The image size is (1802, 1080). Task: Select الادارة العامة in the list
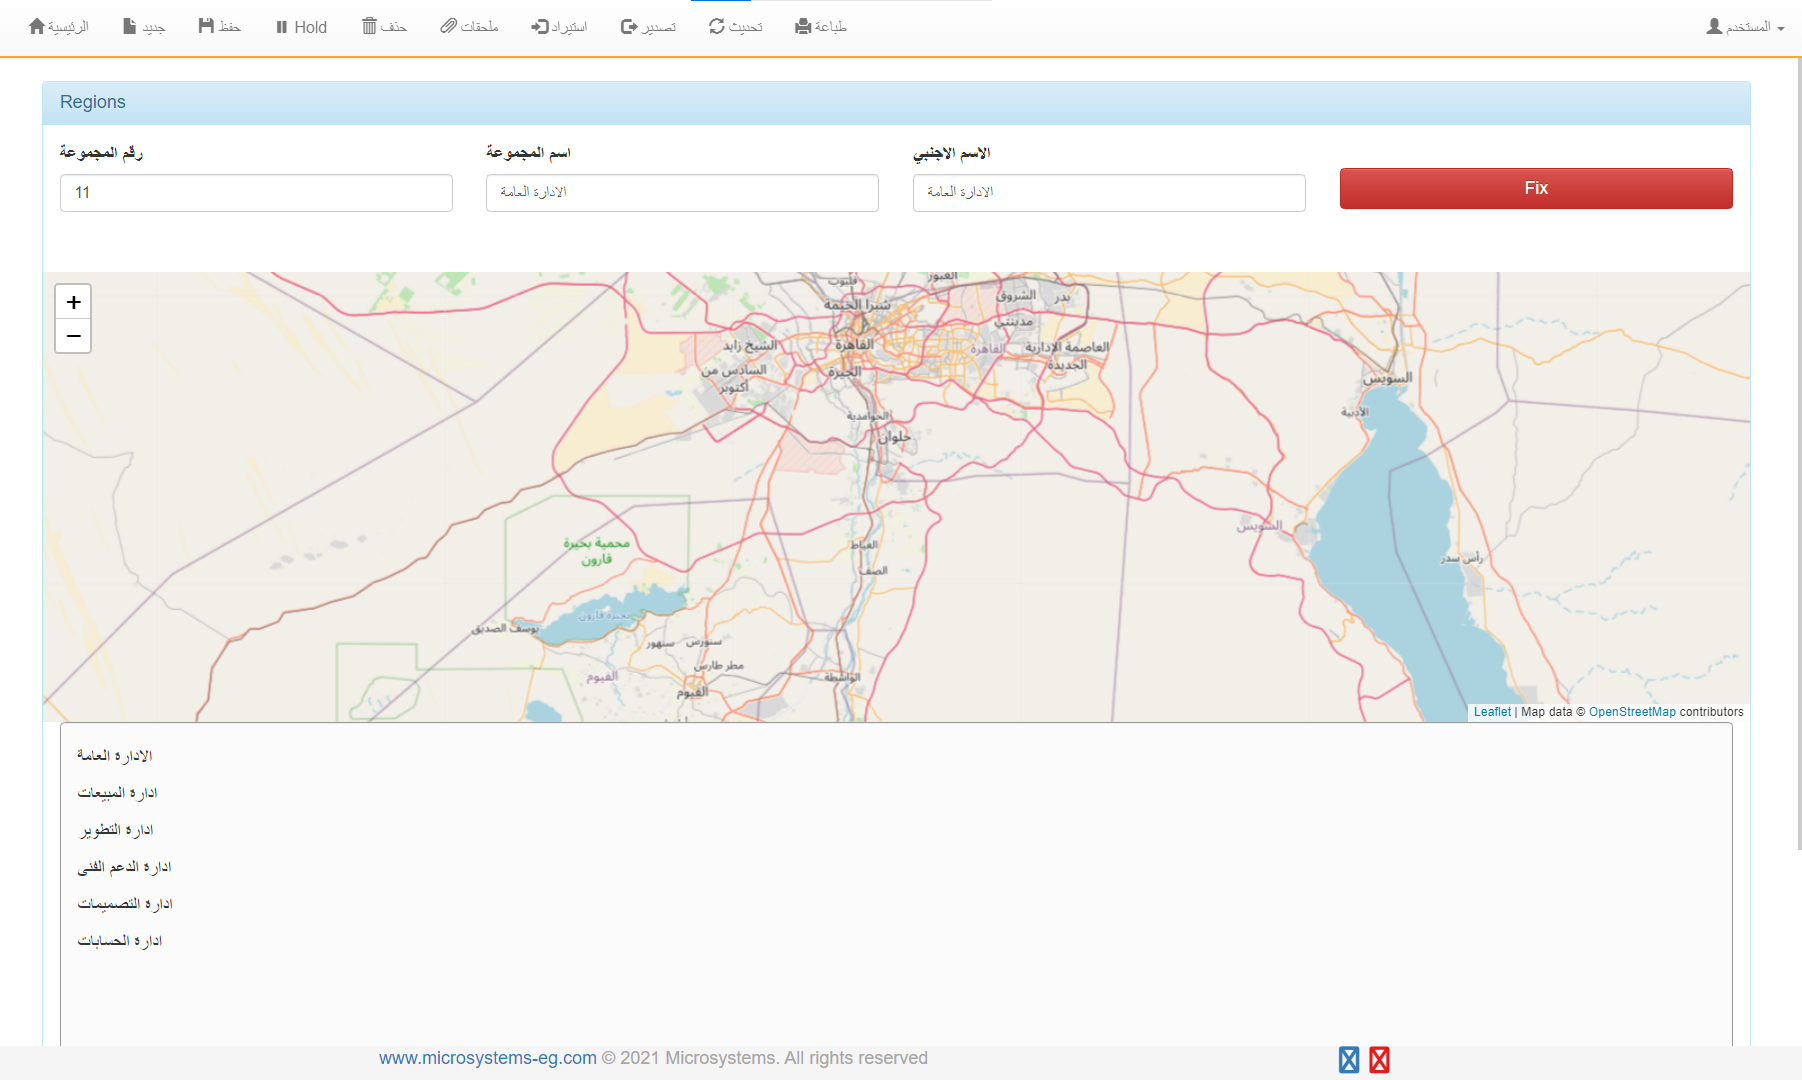pos(115,756)
